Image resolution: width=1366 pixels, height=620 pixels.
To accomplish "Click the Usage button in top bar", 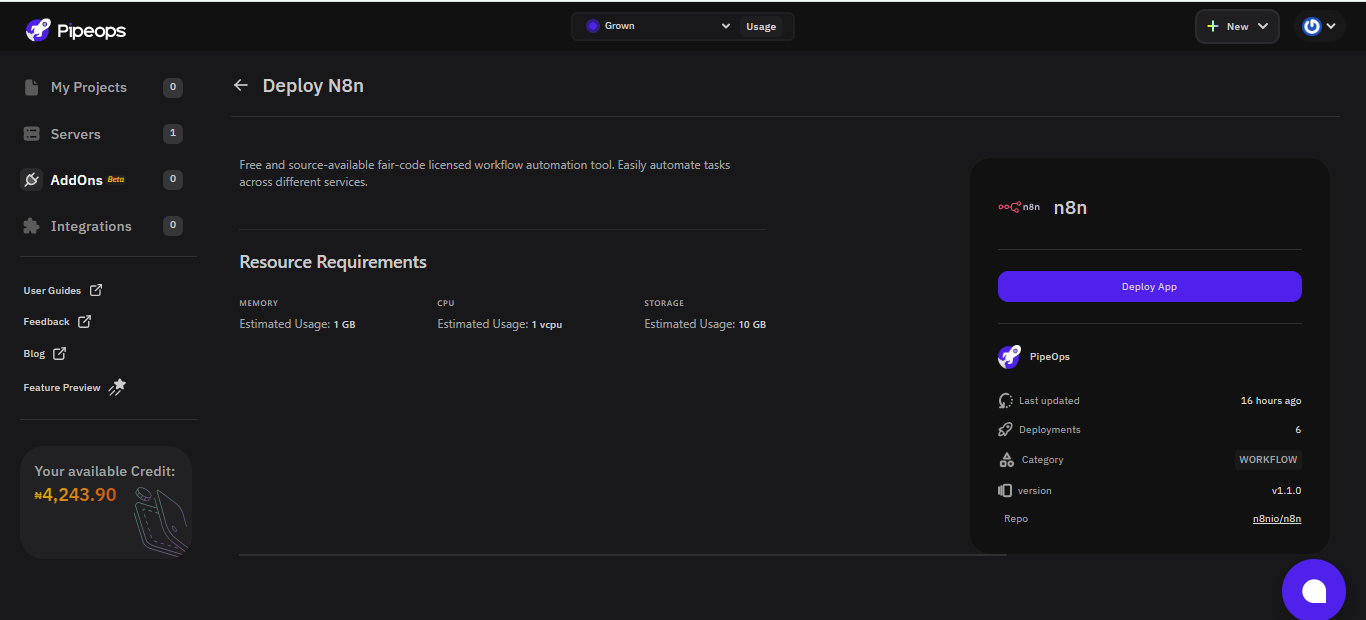I will point(761,27).
